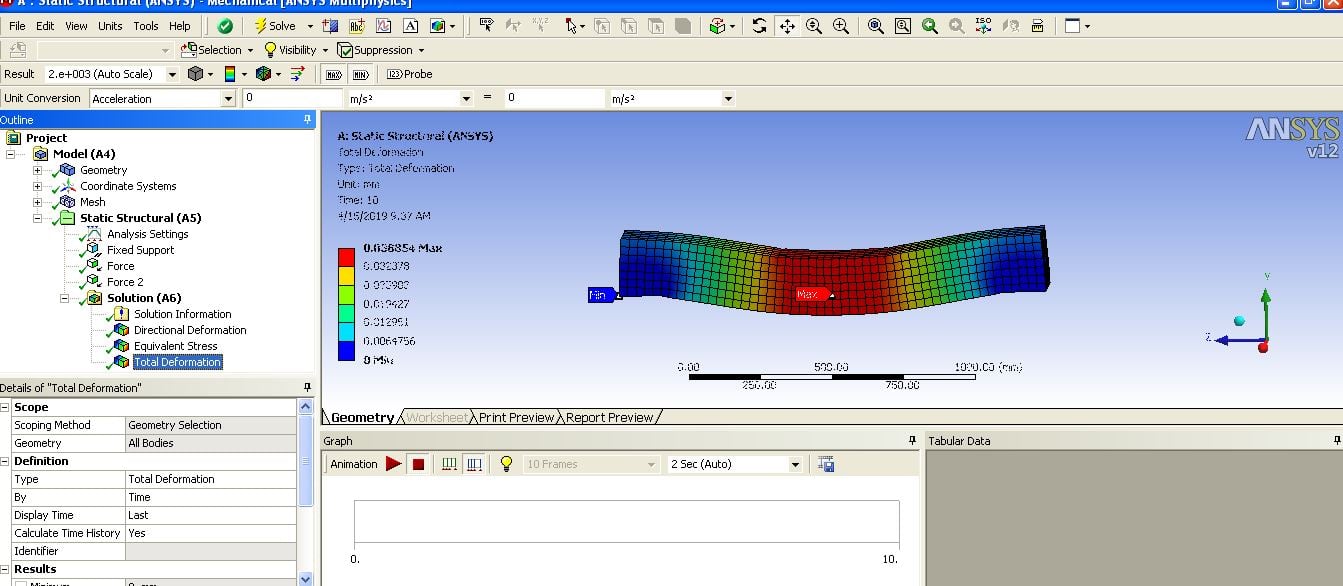The image size is (1343, 586).
Task: Open the Tools menu
Action: pyautogui.click(x=146, y=26)
